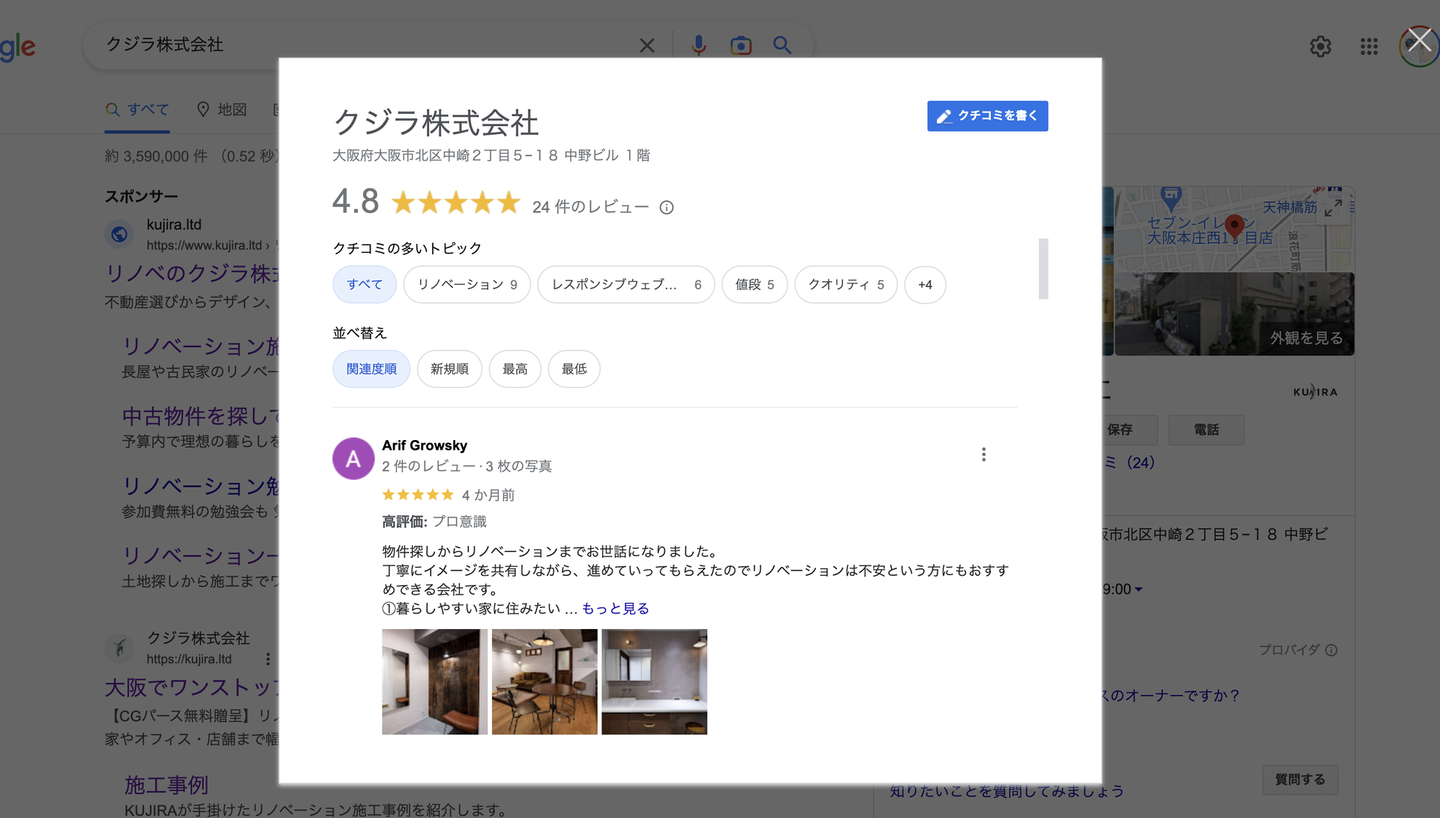Filter reviews by クオリティ topic
The width and height of the screenshot is (1440, 818).
click(846, 285)
